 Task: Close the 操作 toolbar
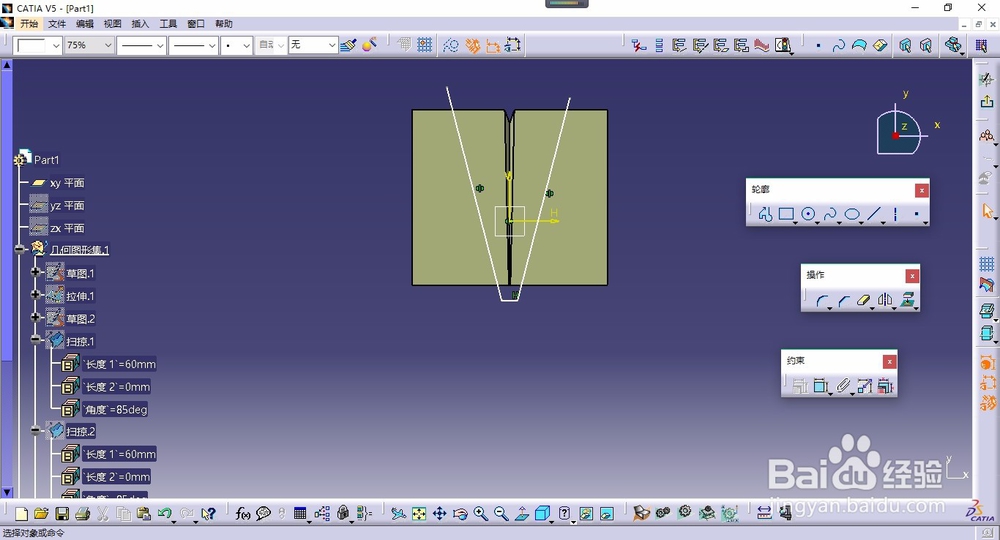click(x=913, y=276)
